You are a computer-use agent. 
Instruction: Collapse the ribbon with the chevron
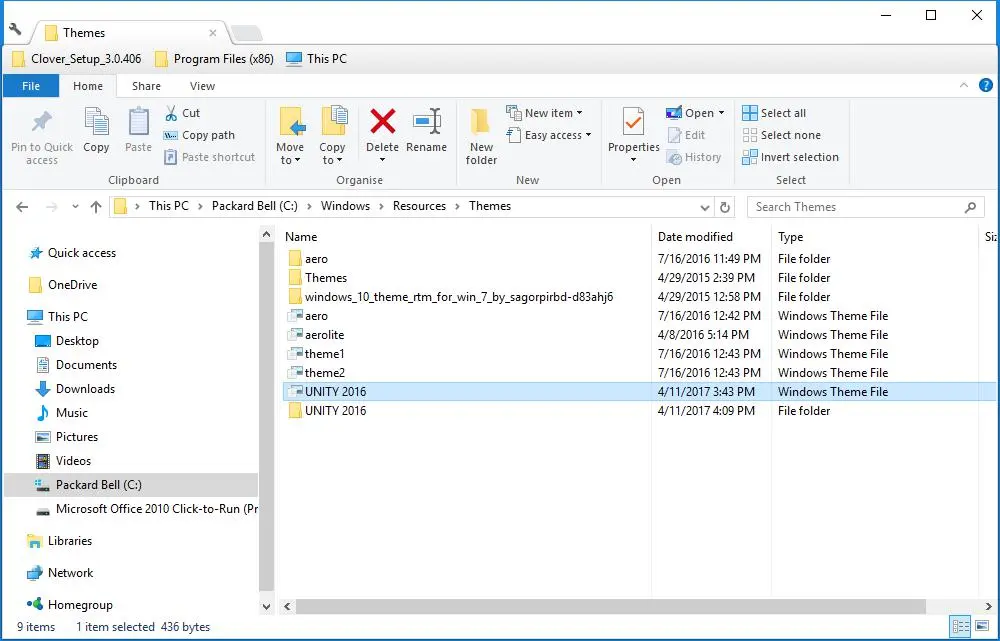(964, 85)
